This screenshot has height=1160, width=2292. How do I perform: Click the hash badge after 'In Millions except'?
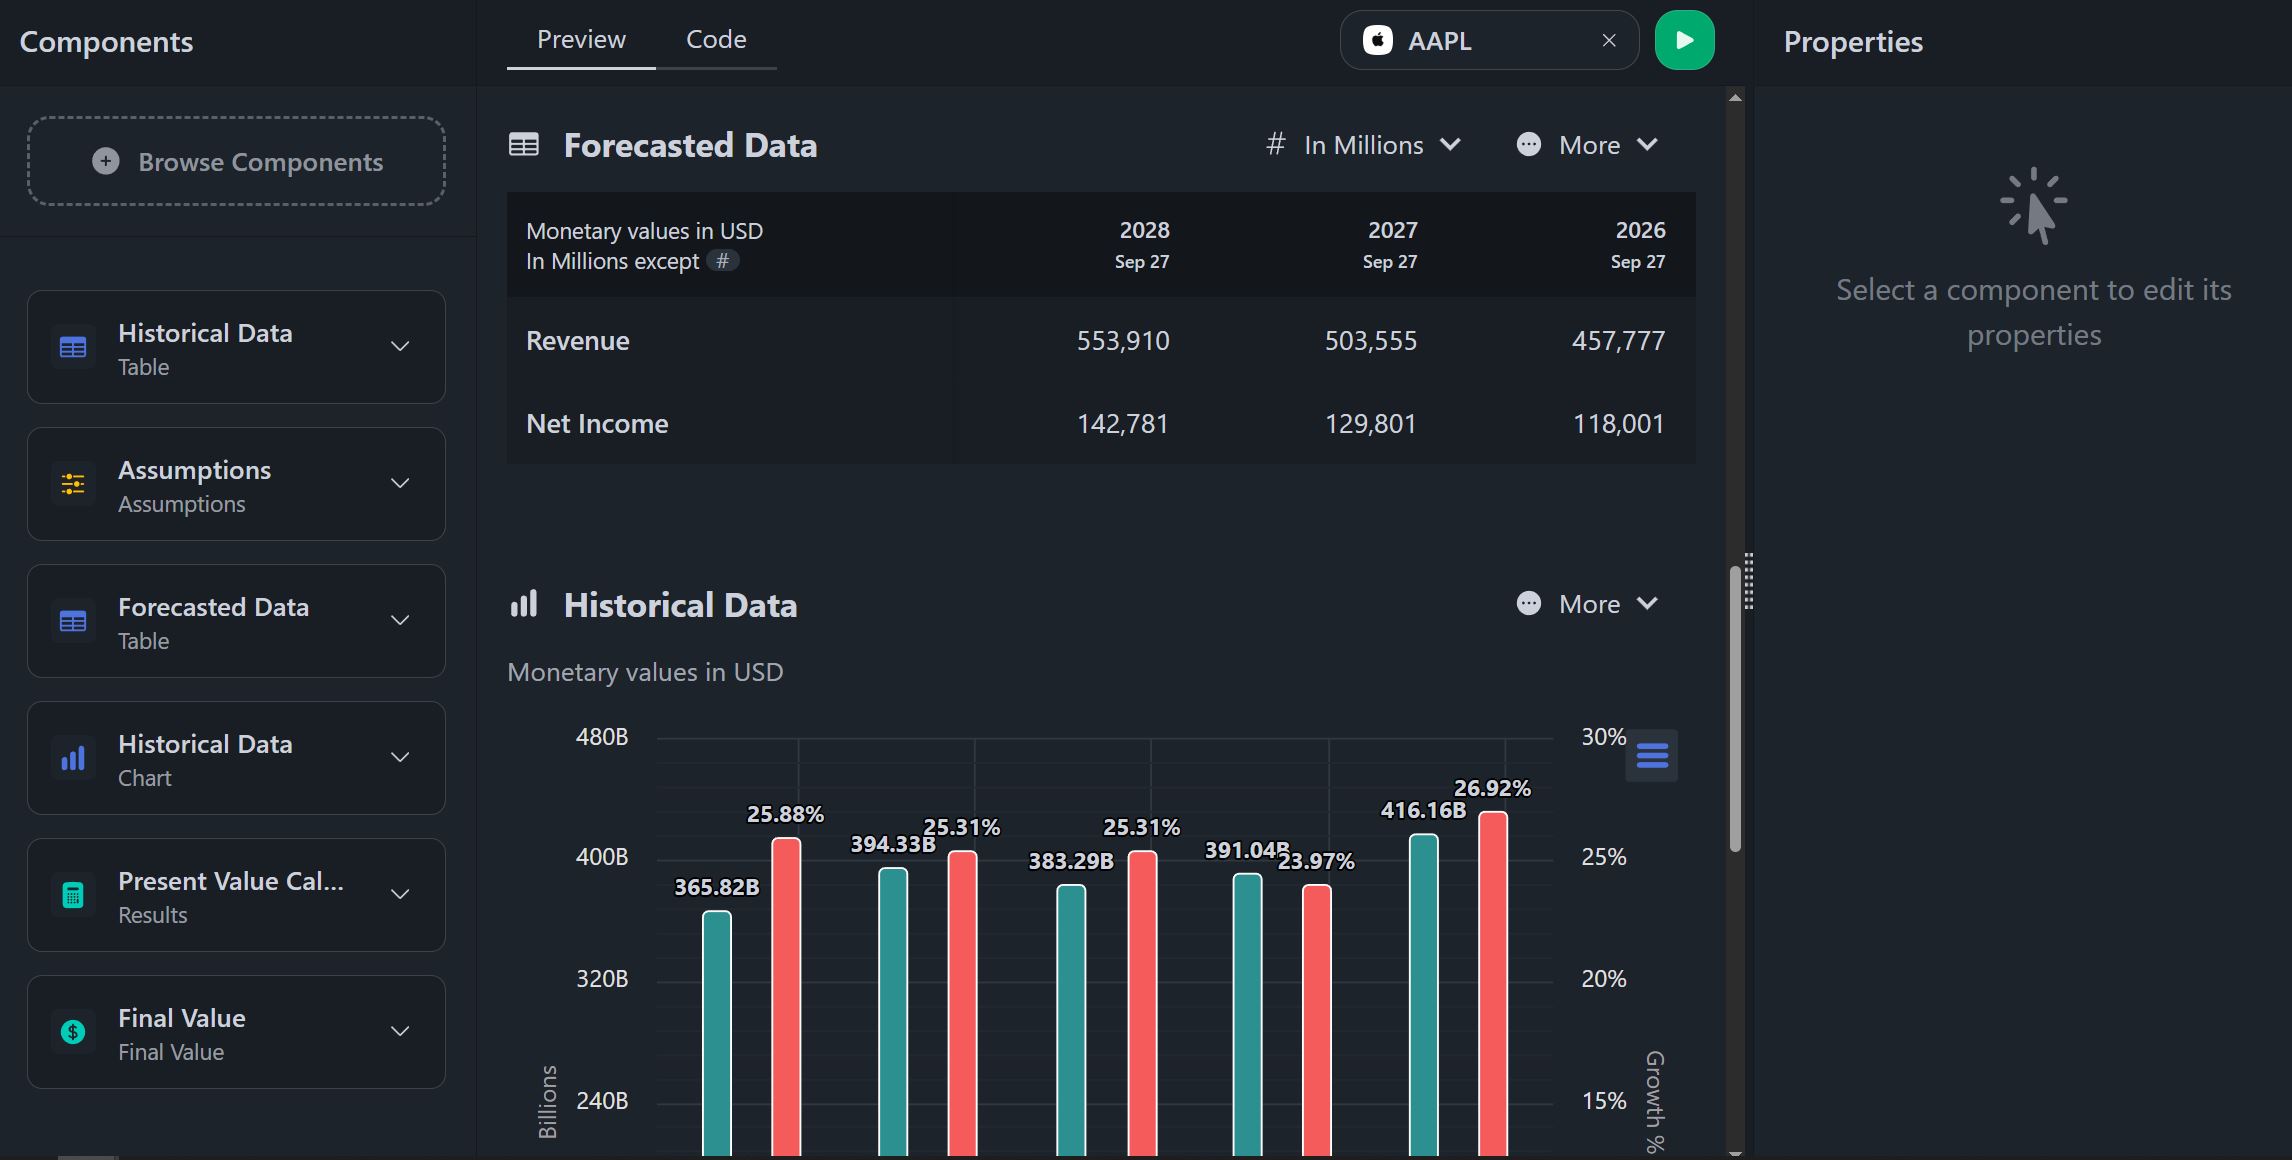pyautogui.click(x=722, y=261)
